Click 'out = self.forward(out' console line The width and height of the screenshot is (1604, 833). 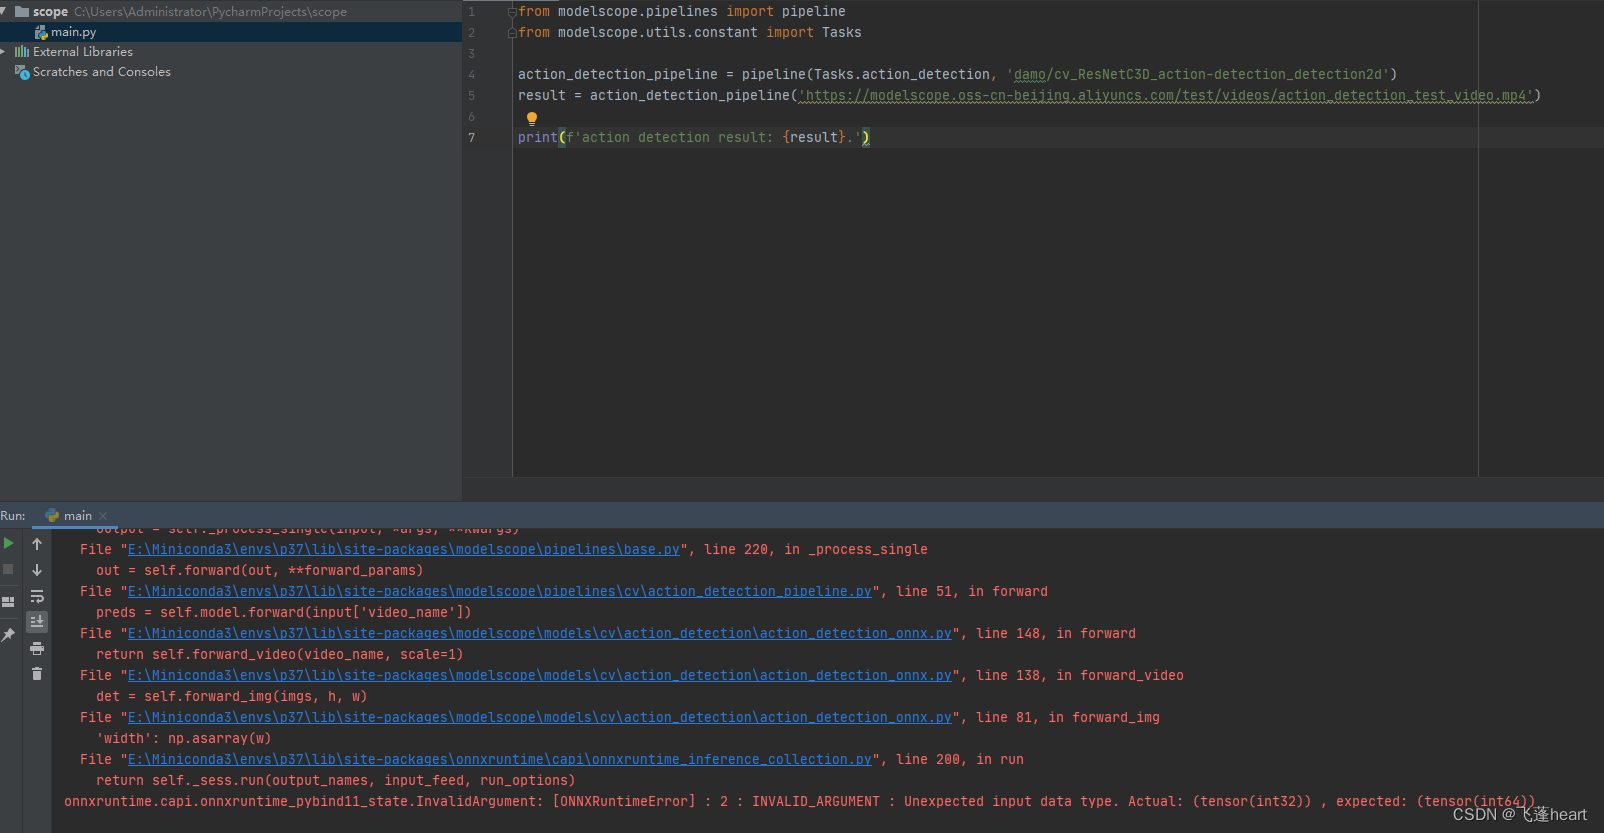tap(260, 571)
